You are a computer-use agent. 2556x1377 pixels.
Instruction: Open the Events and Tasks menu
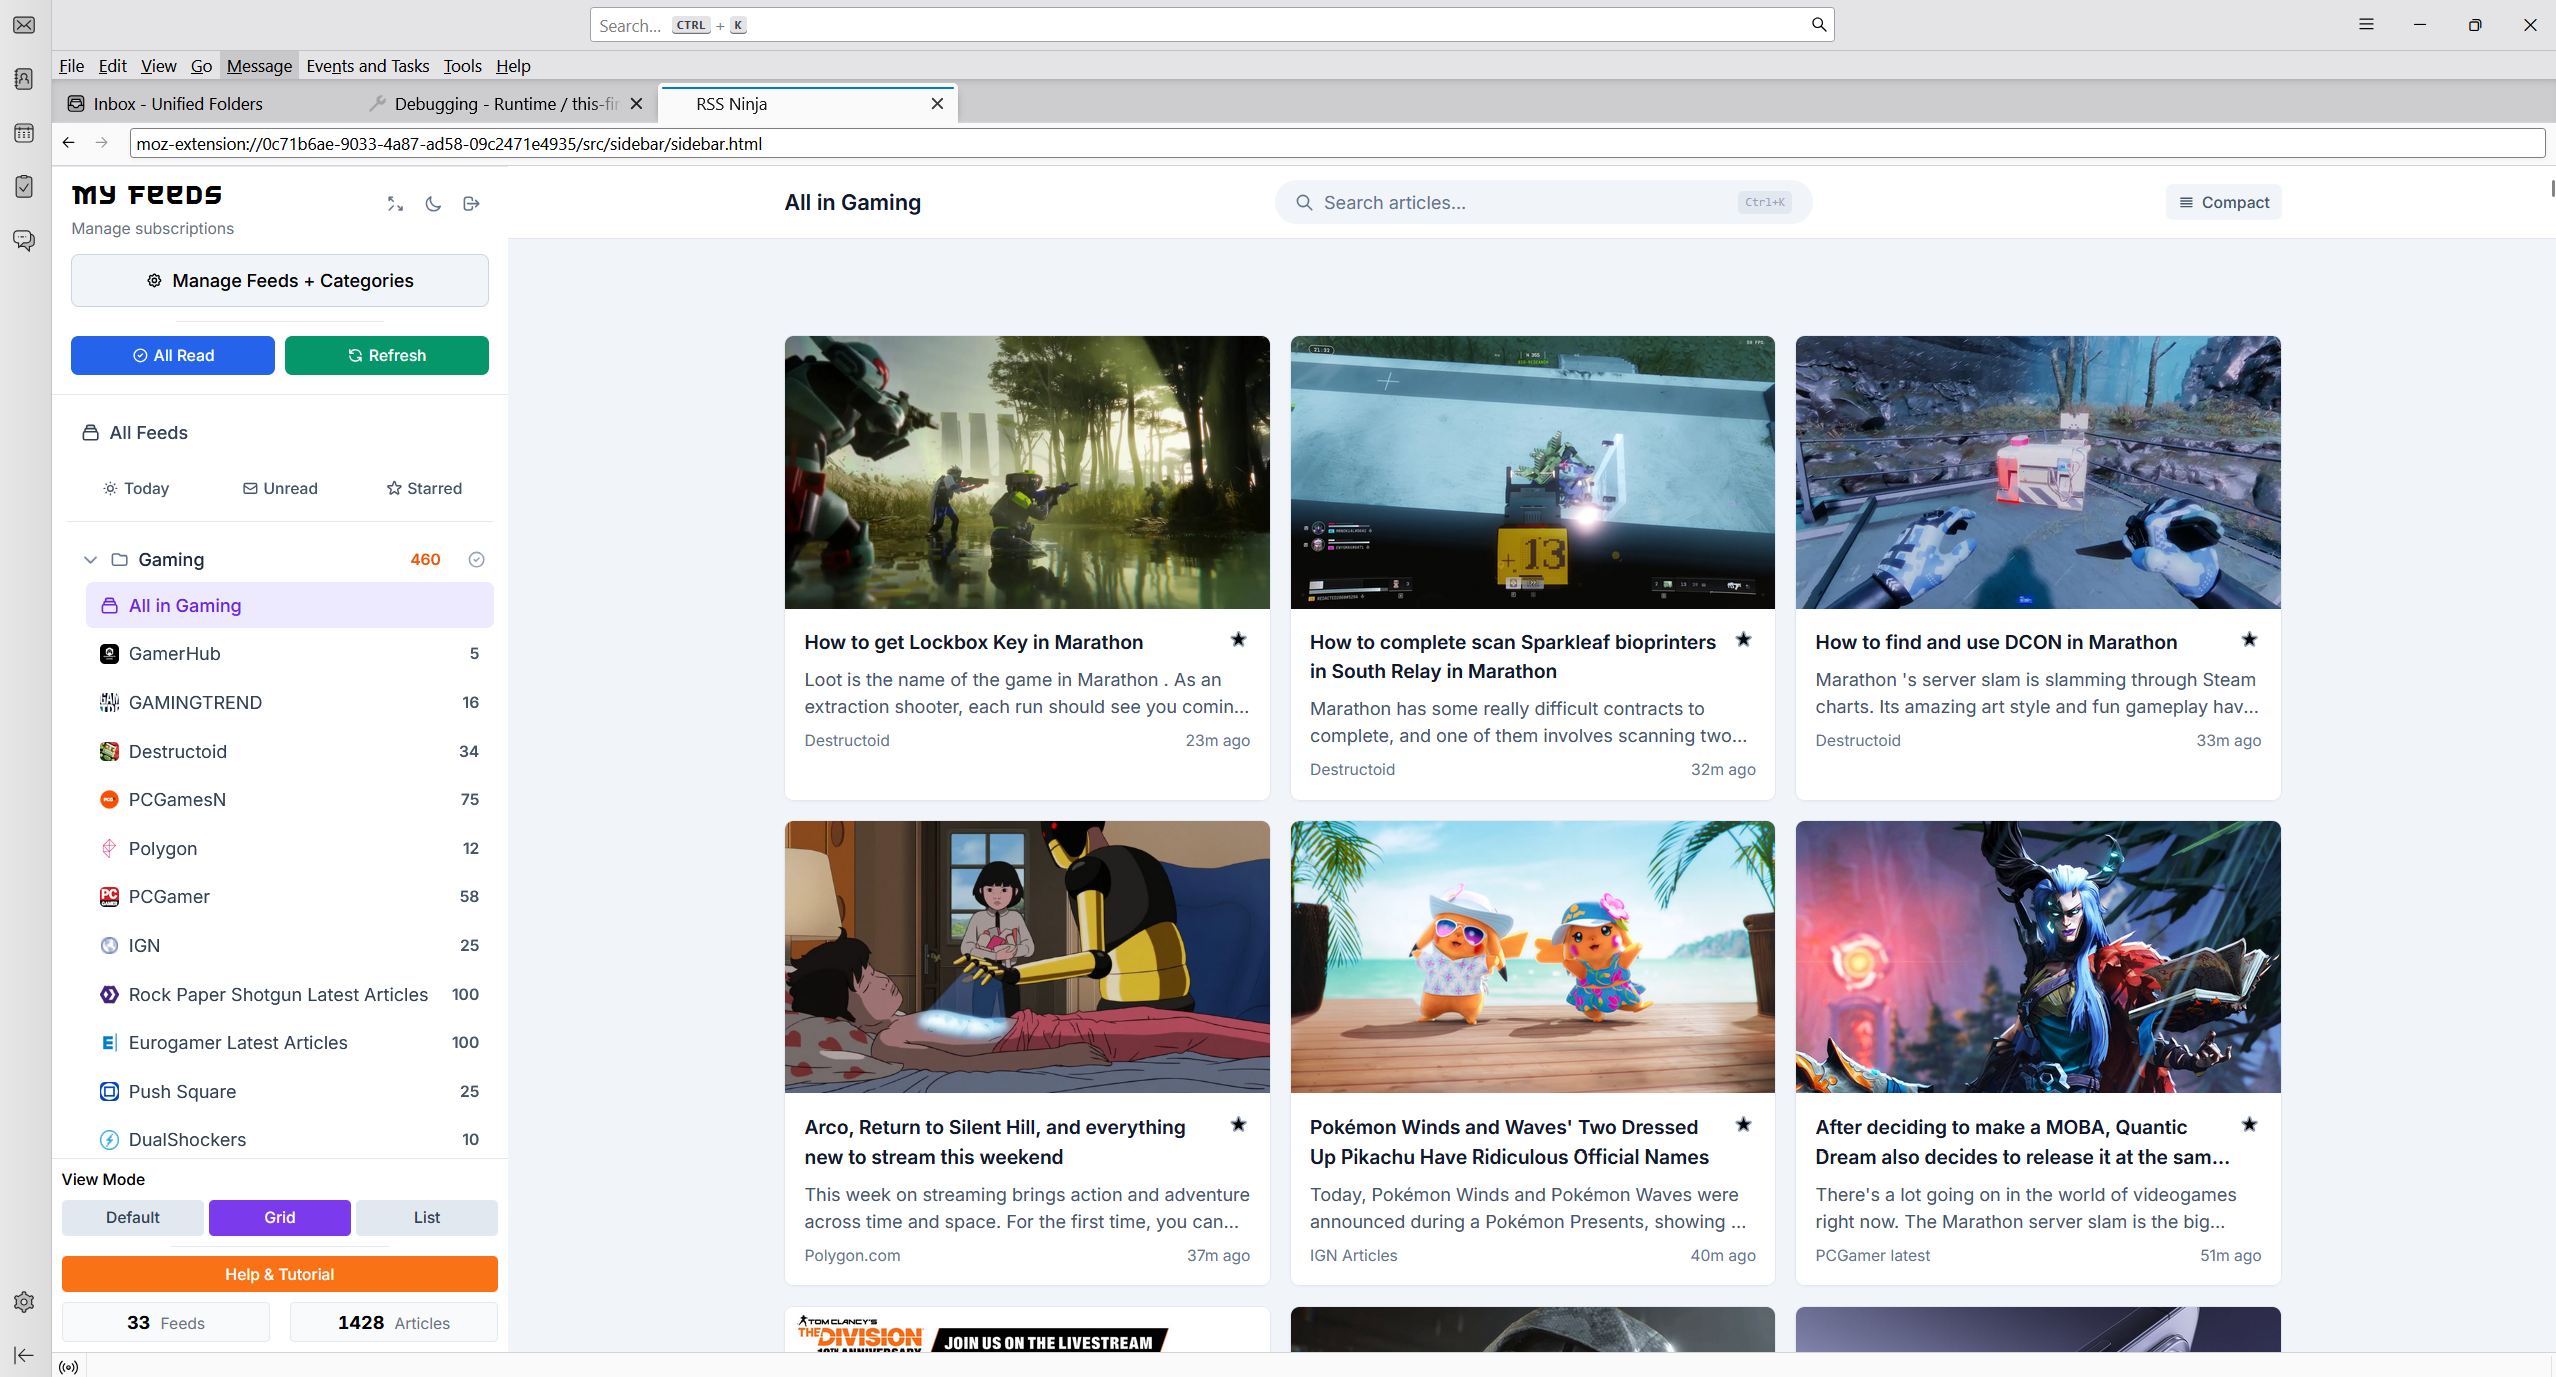click(367, 66)
